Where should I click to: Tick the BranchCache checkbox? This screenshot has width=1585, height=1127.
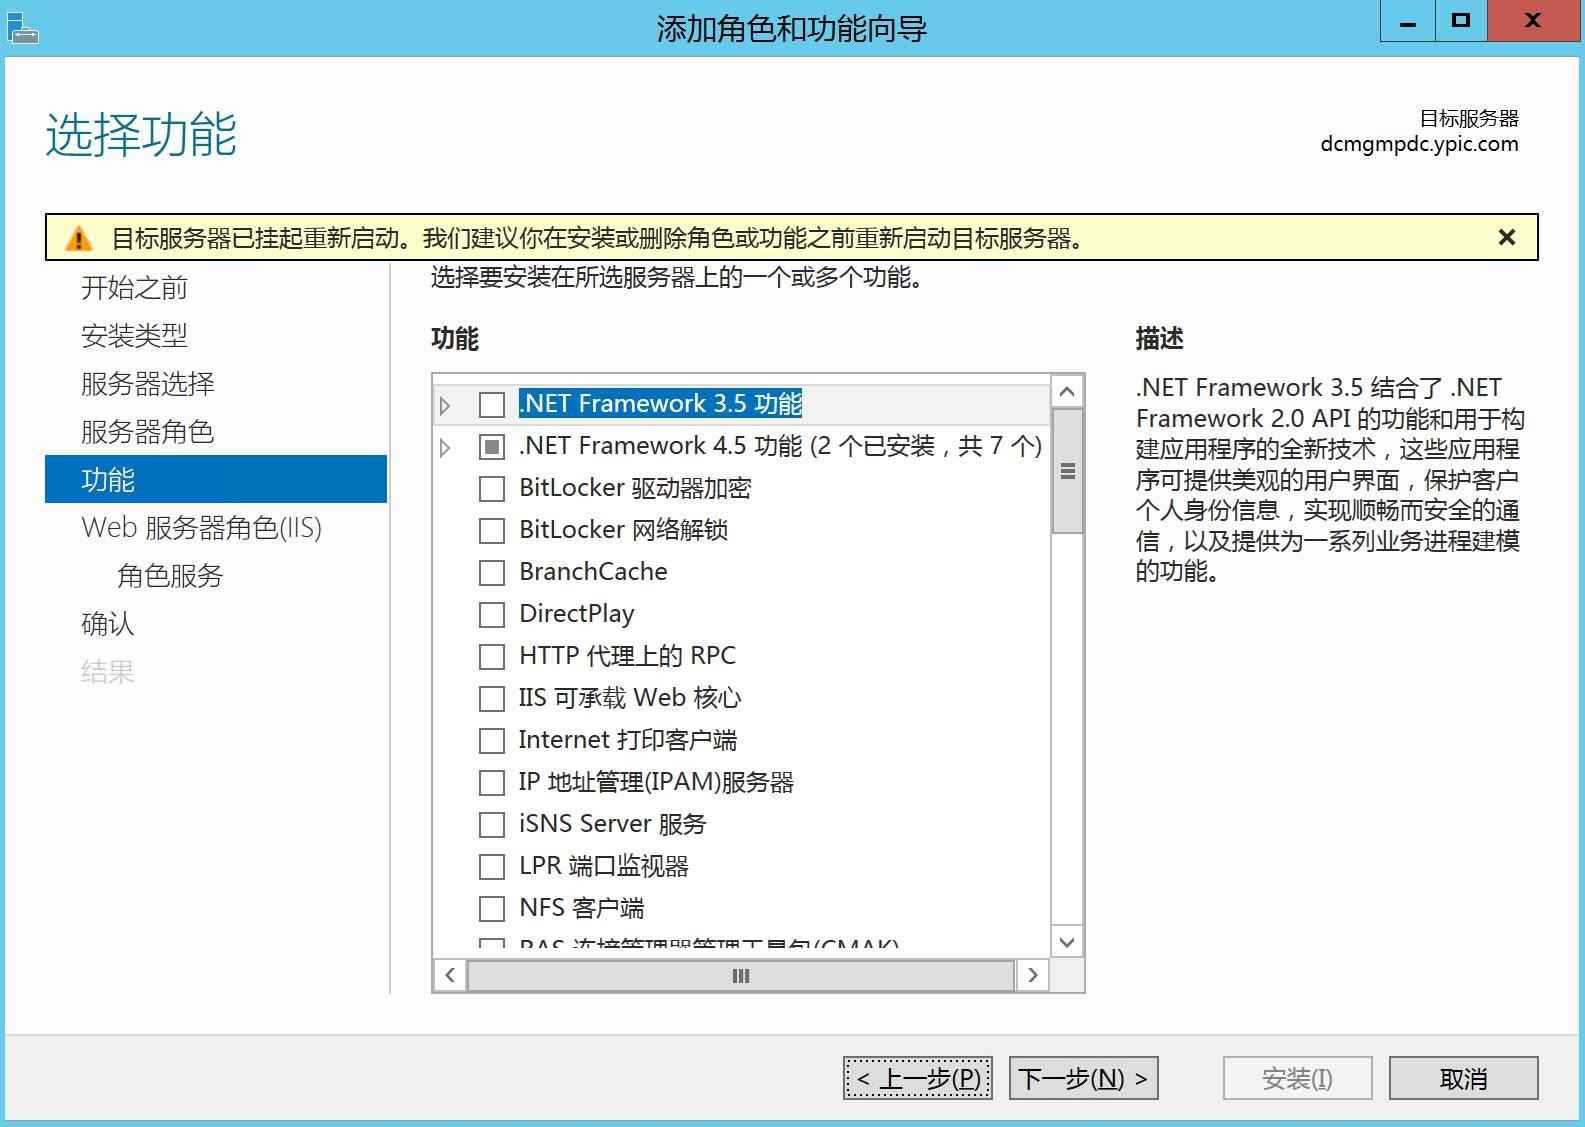(492, 573)
